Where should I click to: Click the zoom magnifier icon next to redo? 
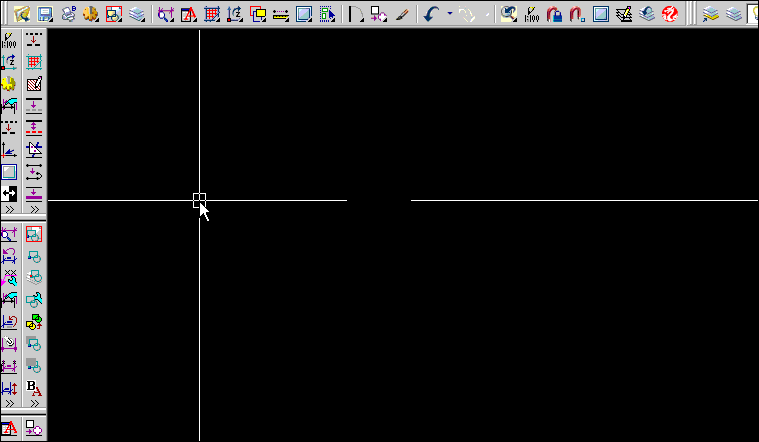click(x=509, y=15)
